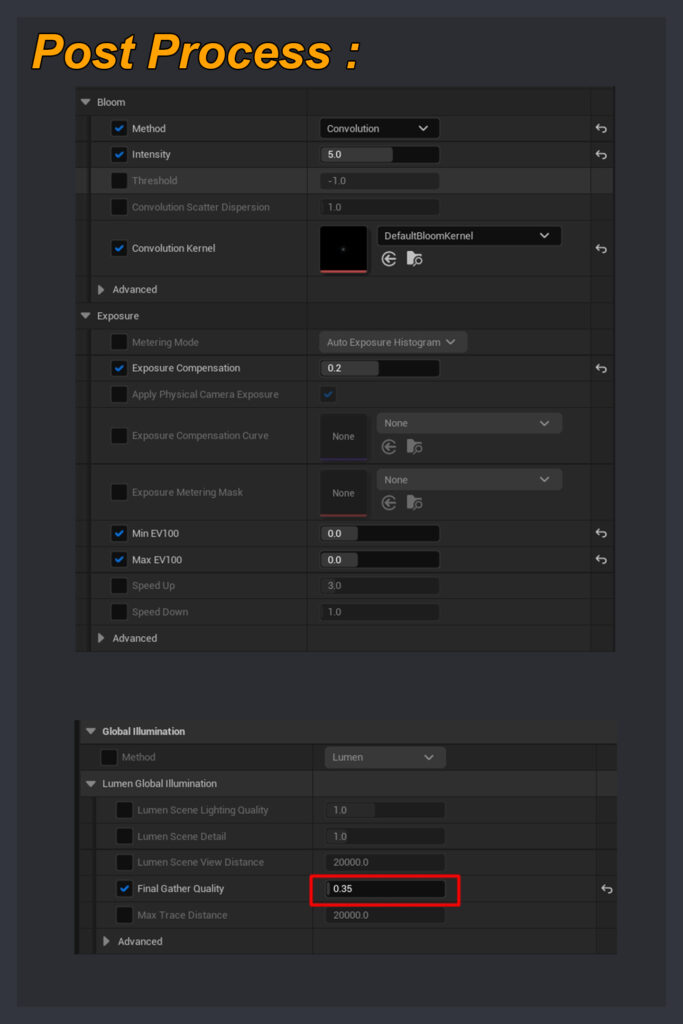
Task: Browse to DefaultBloomKernel in Content Browser
Action: pos(414,259)
